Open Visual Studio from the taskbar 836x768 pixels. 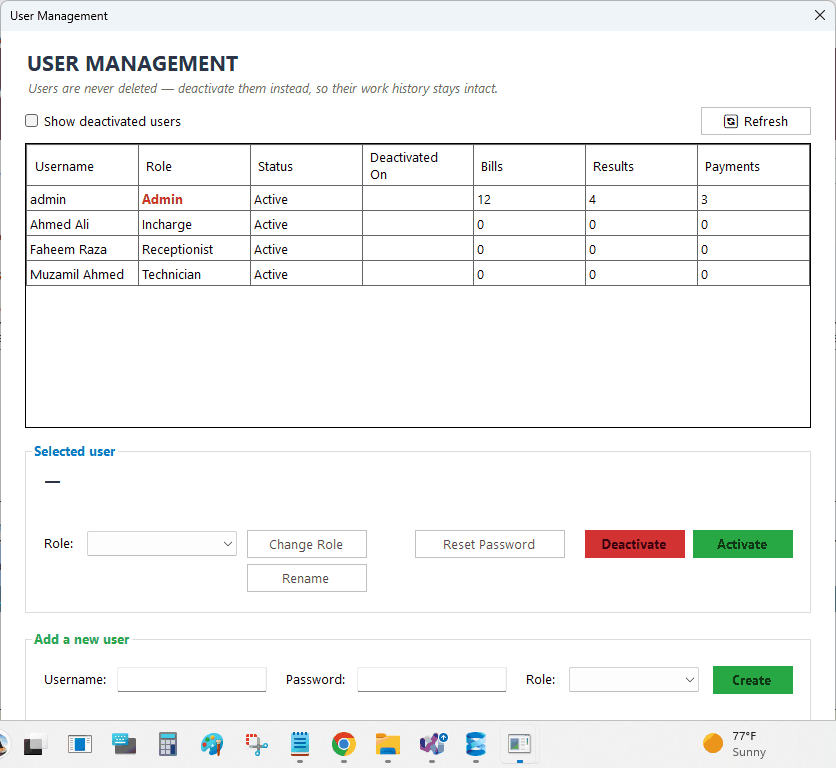(432, 744)
